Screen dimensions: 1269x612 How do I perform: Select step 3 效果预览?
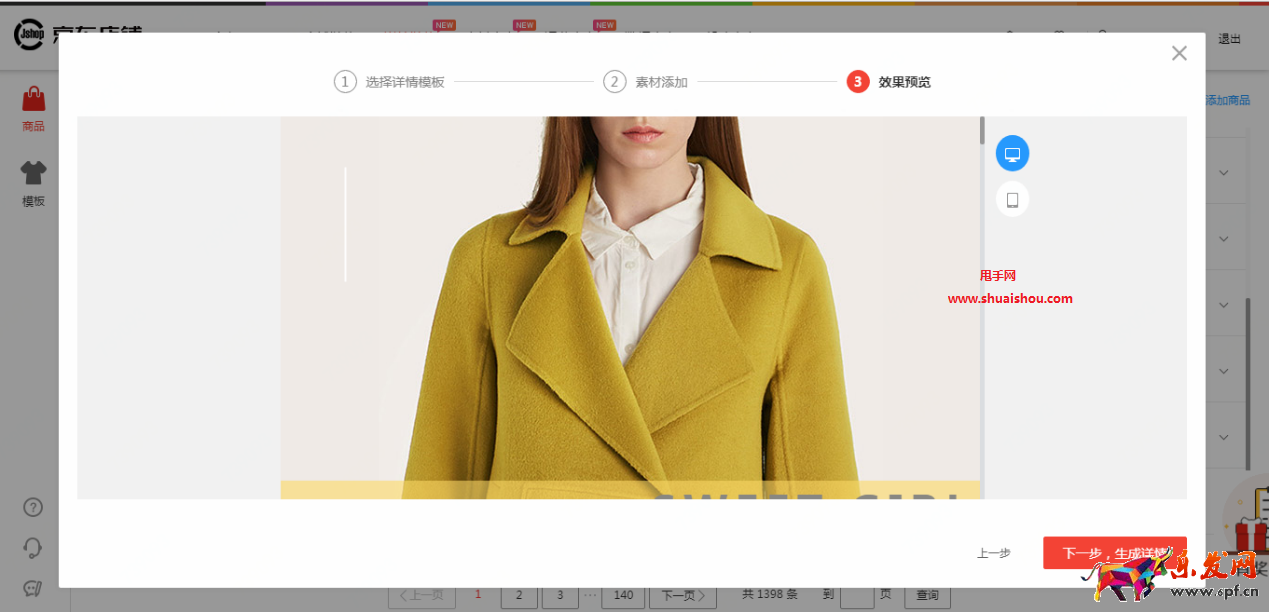pos(889,82)
